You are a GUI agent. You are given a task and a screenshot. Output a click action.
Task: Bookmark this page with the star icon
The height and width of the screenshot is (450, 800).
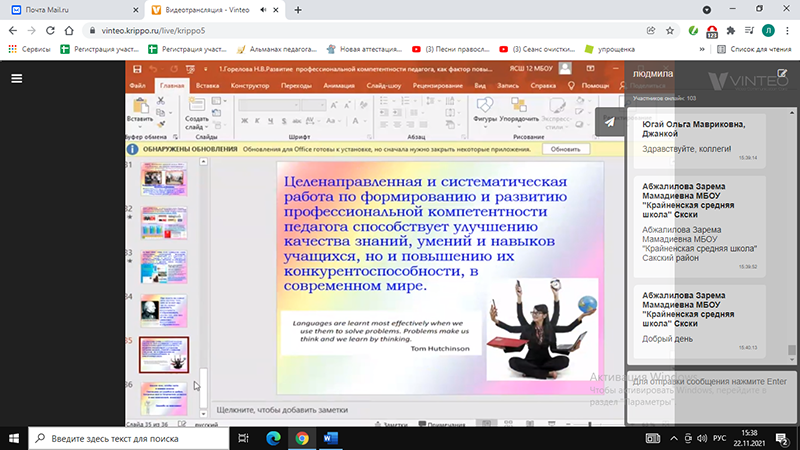pos(670,31)
